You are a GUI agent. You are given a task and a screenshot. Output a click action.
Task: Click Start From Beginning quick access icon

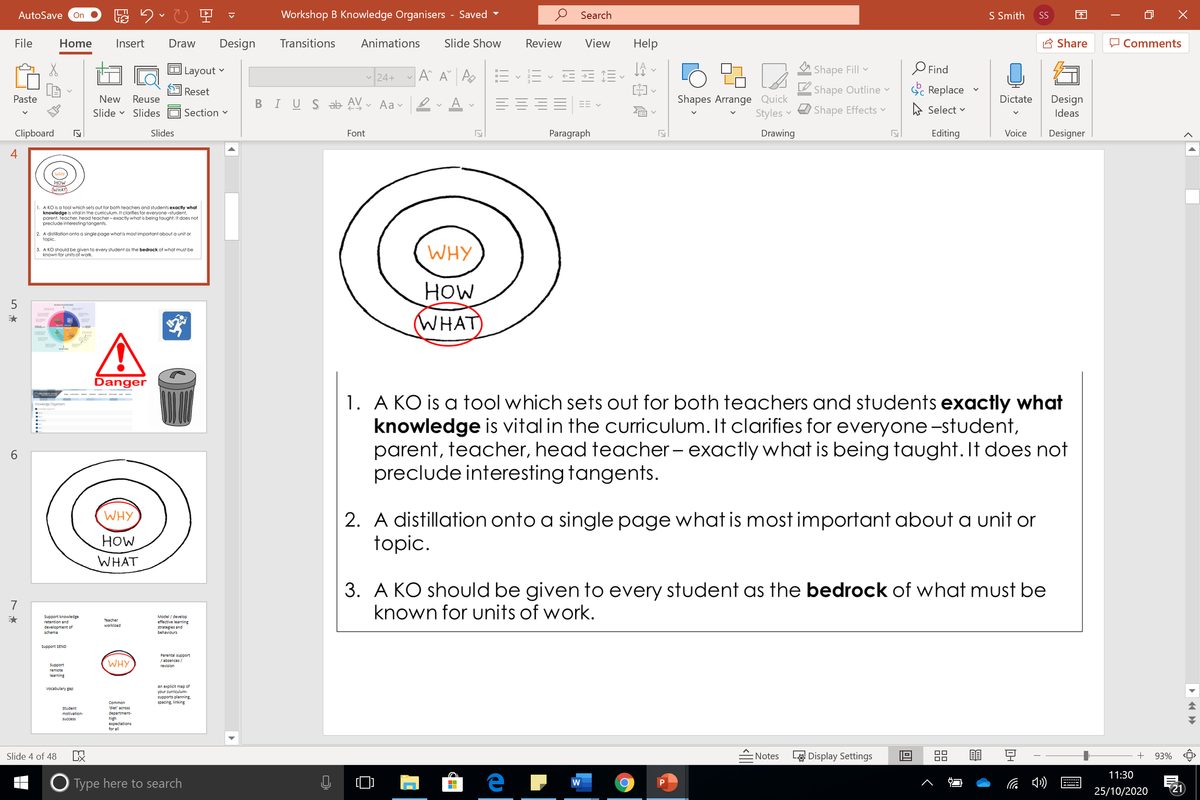[x=207, y=15]
